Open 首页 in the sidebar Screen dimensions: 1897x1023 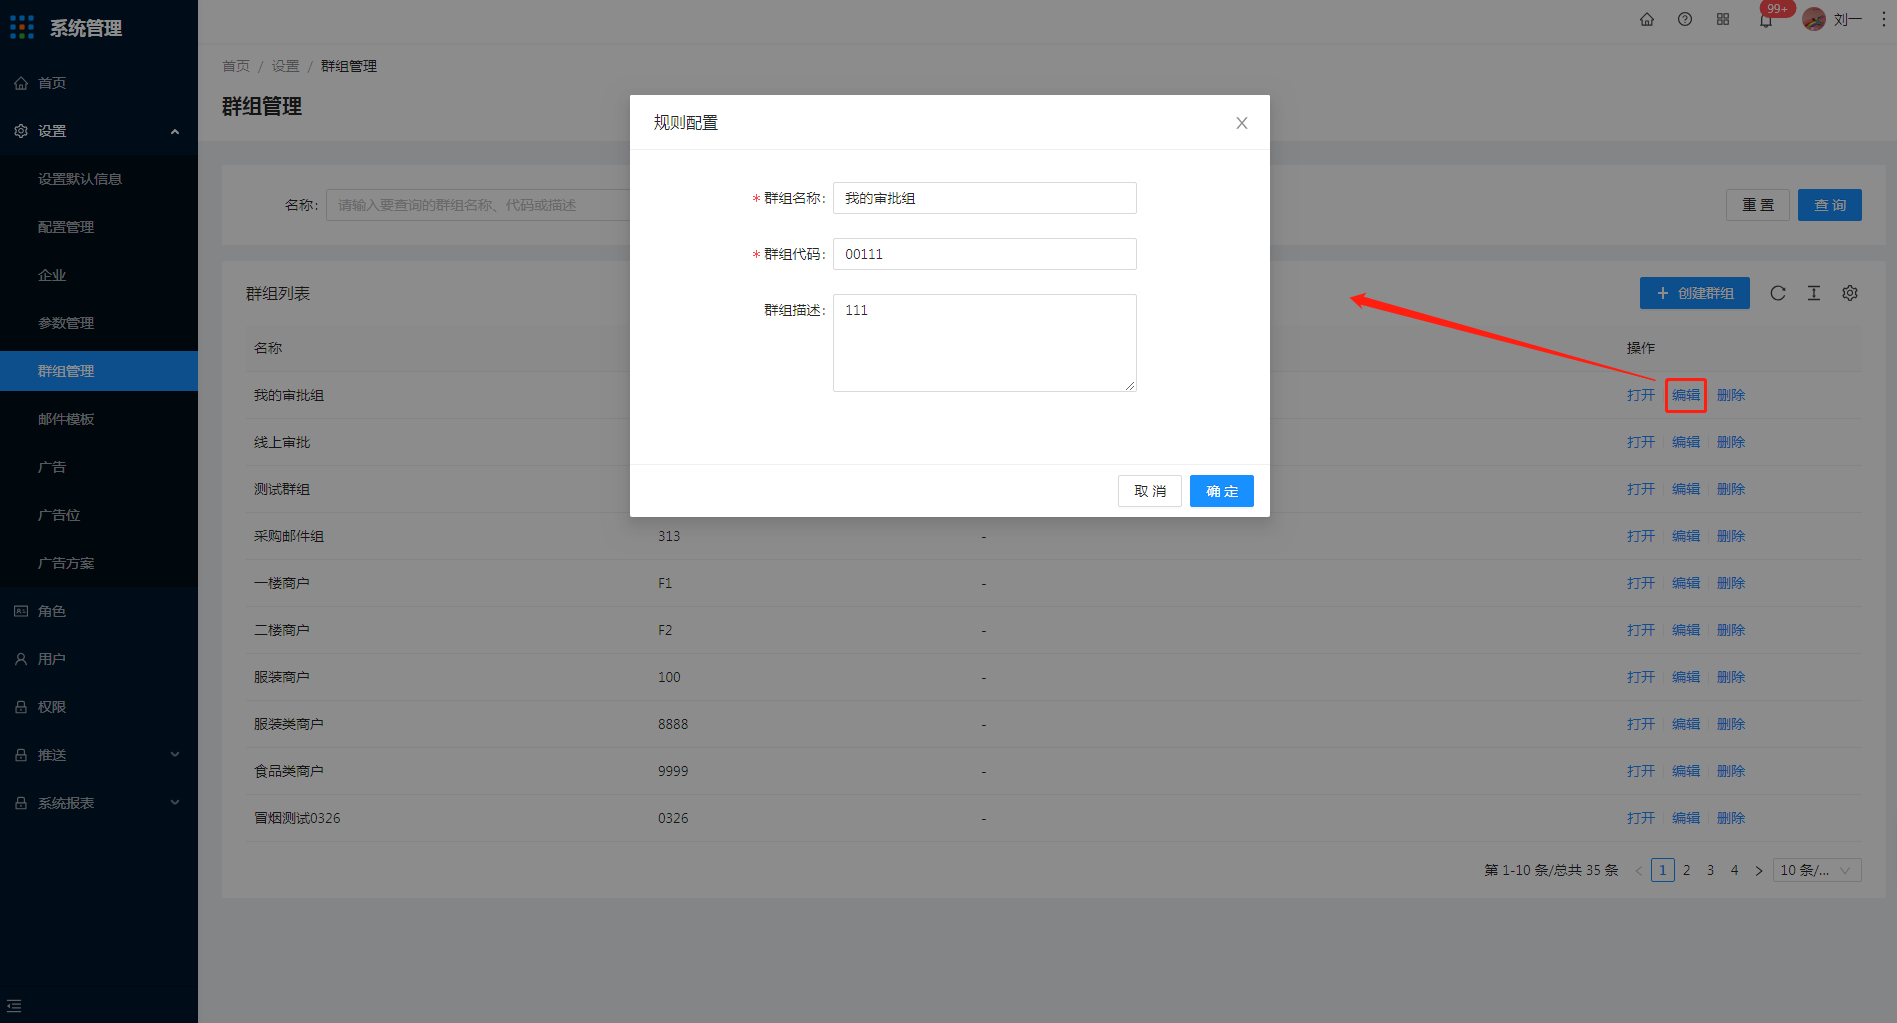pos(99,83)
